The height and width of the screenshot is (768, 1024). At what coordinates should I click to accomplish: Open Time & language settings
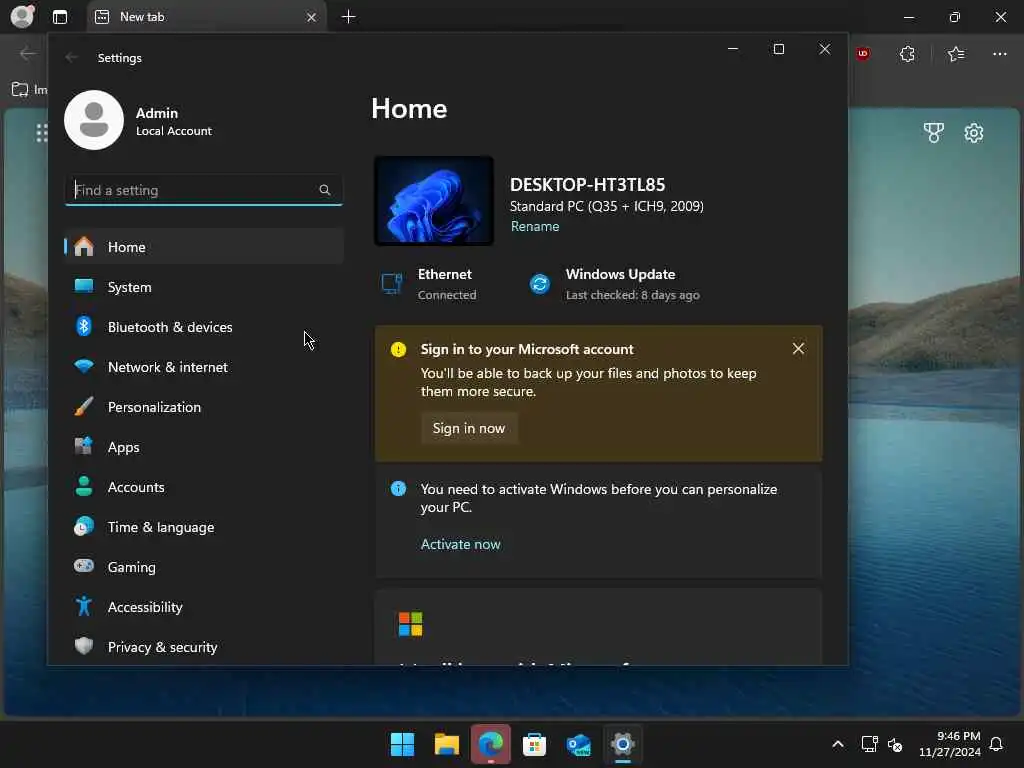[204, 527]
